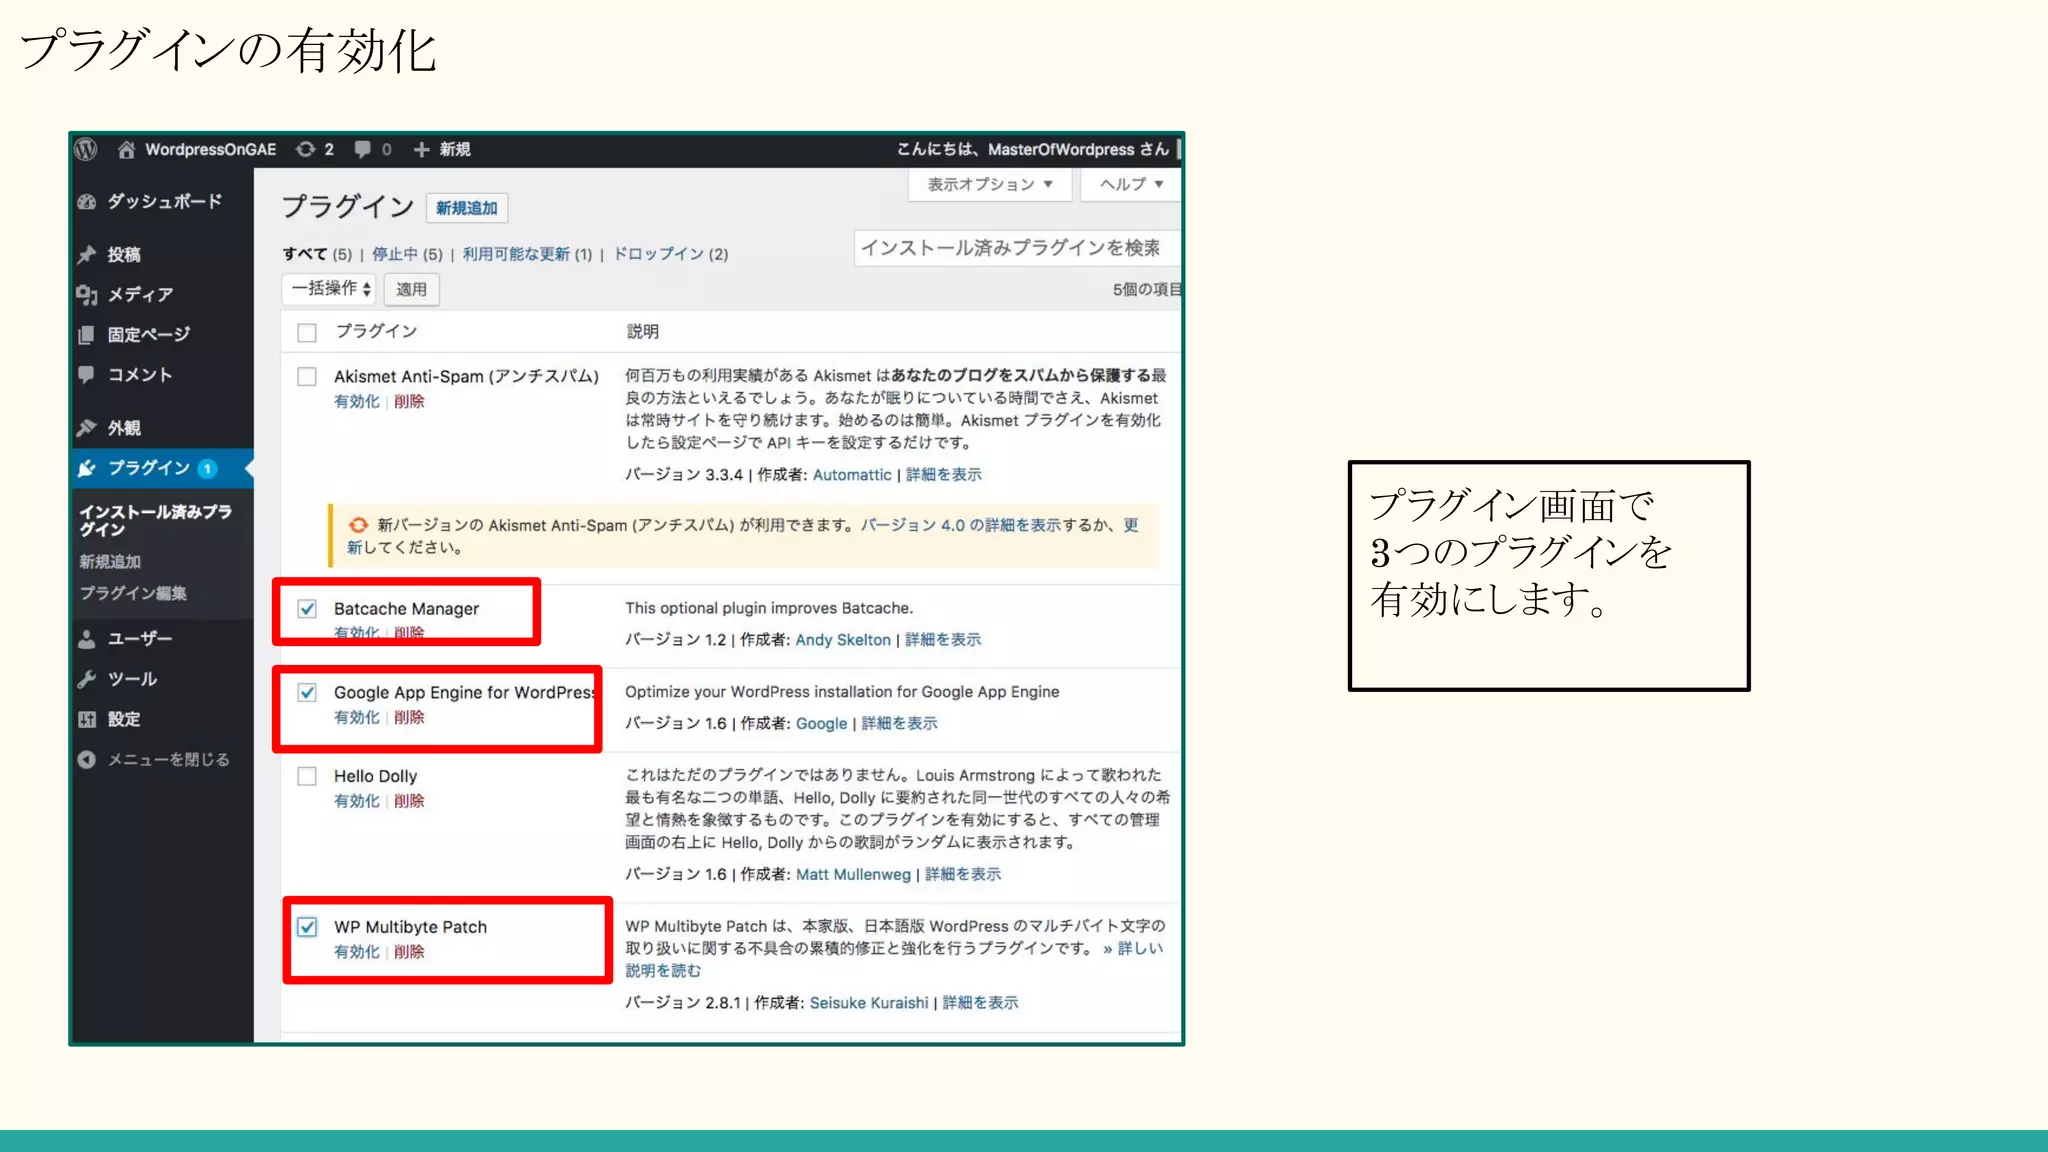Click the メディア media icon
This screenshot has height=1152, width=2048.
point(88,295)
